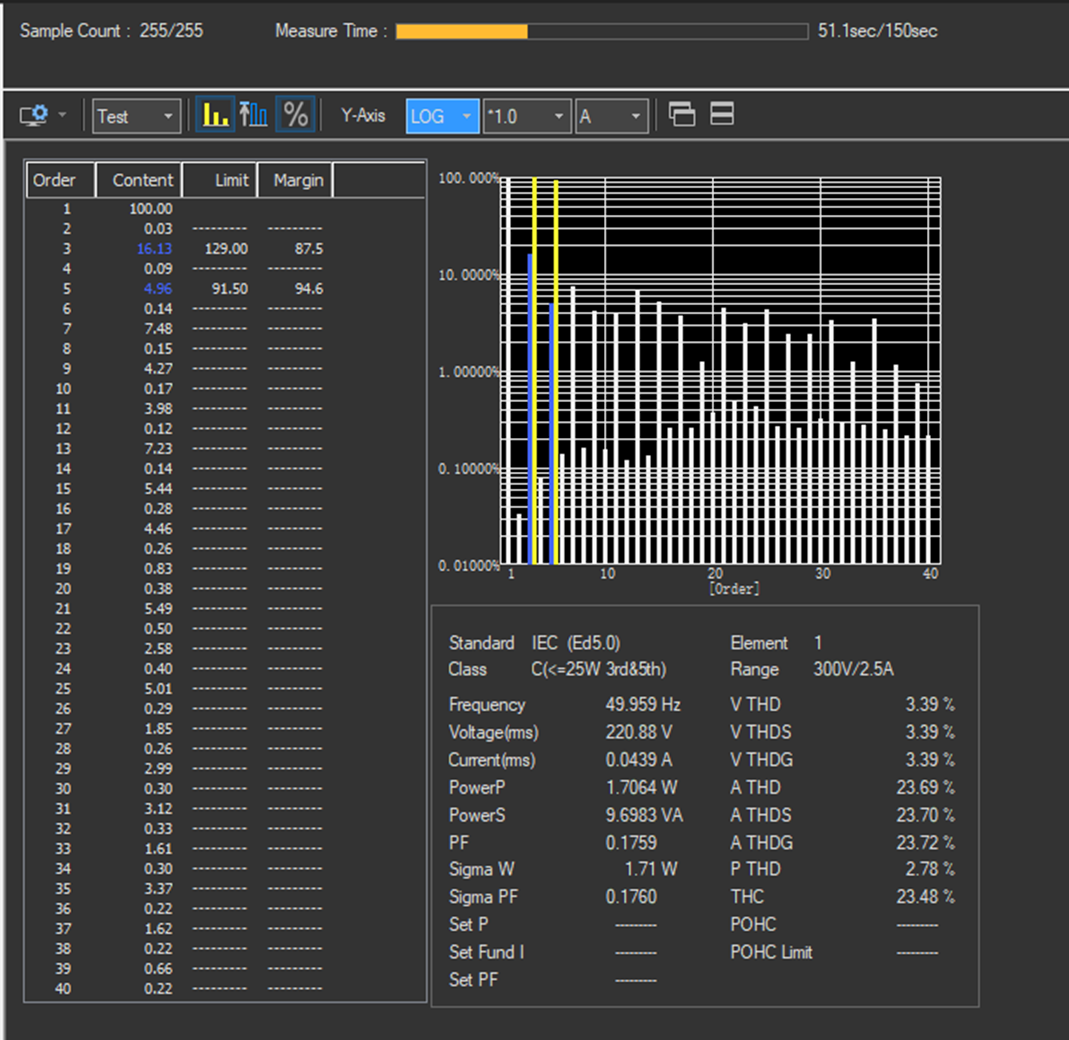Click the order 1 content value 100.00
Viewport: 1069px width, 1040px height.
point(151,209)
